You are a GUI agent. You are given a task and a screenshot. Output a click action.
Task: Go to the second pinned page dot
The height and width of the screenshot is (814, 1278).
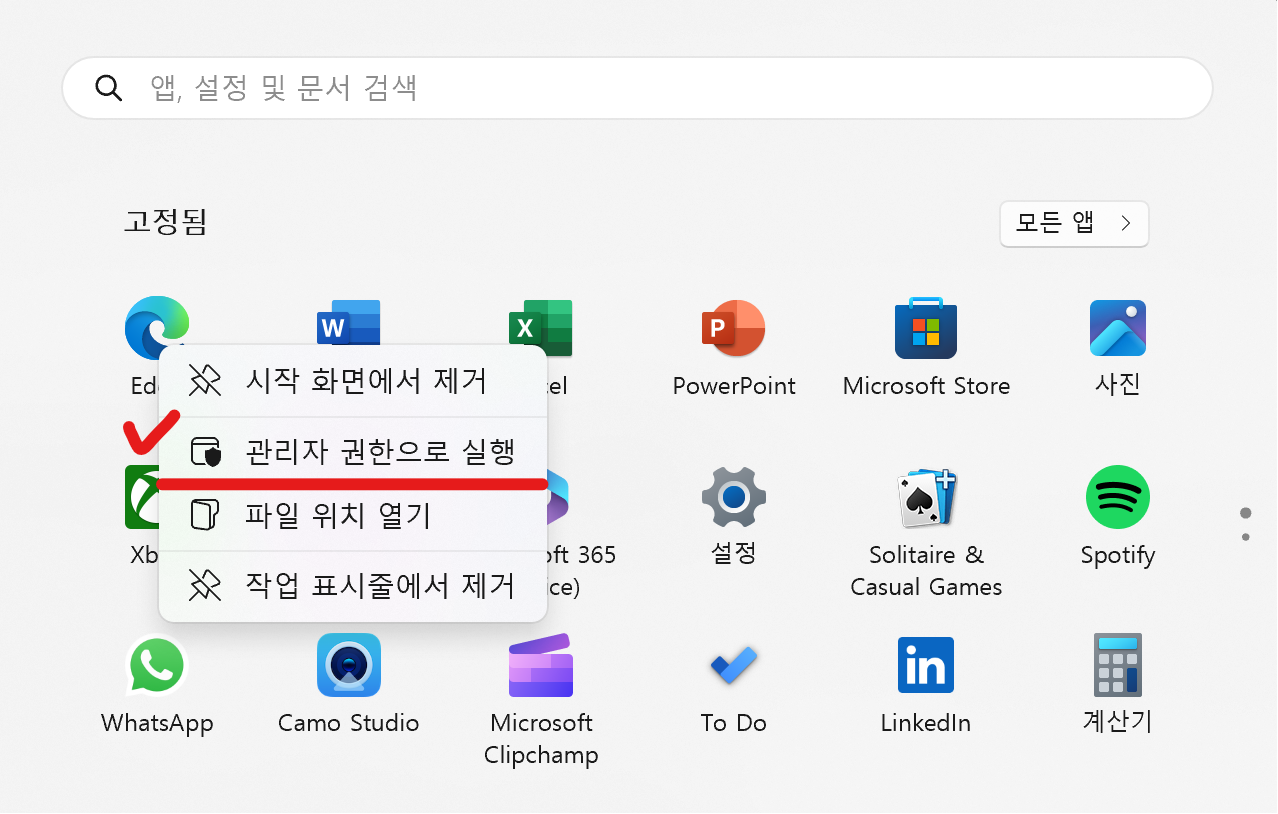click(1245, 537)
